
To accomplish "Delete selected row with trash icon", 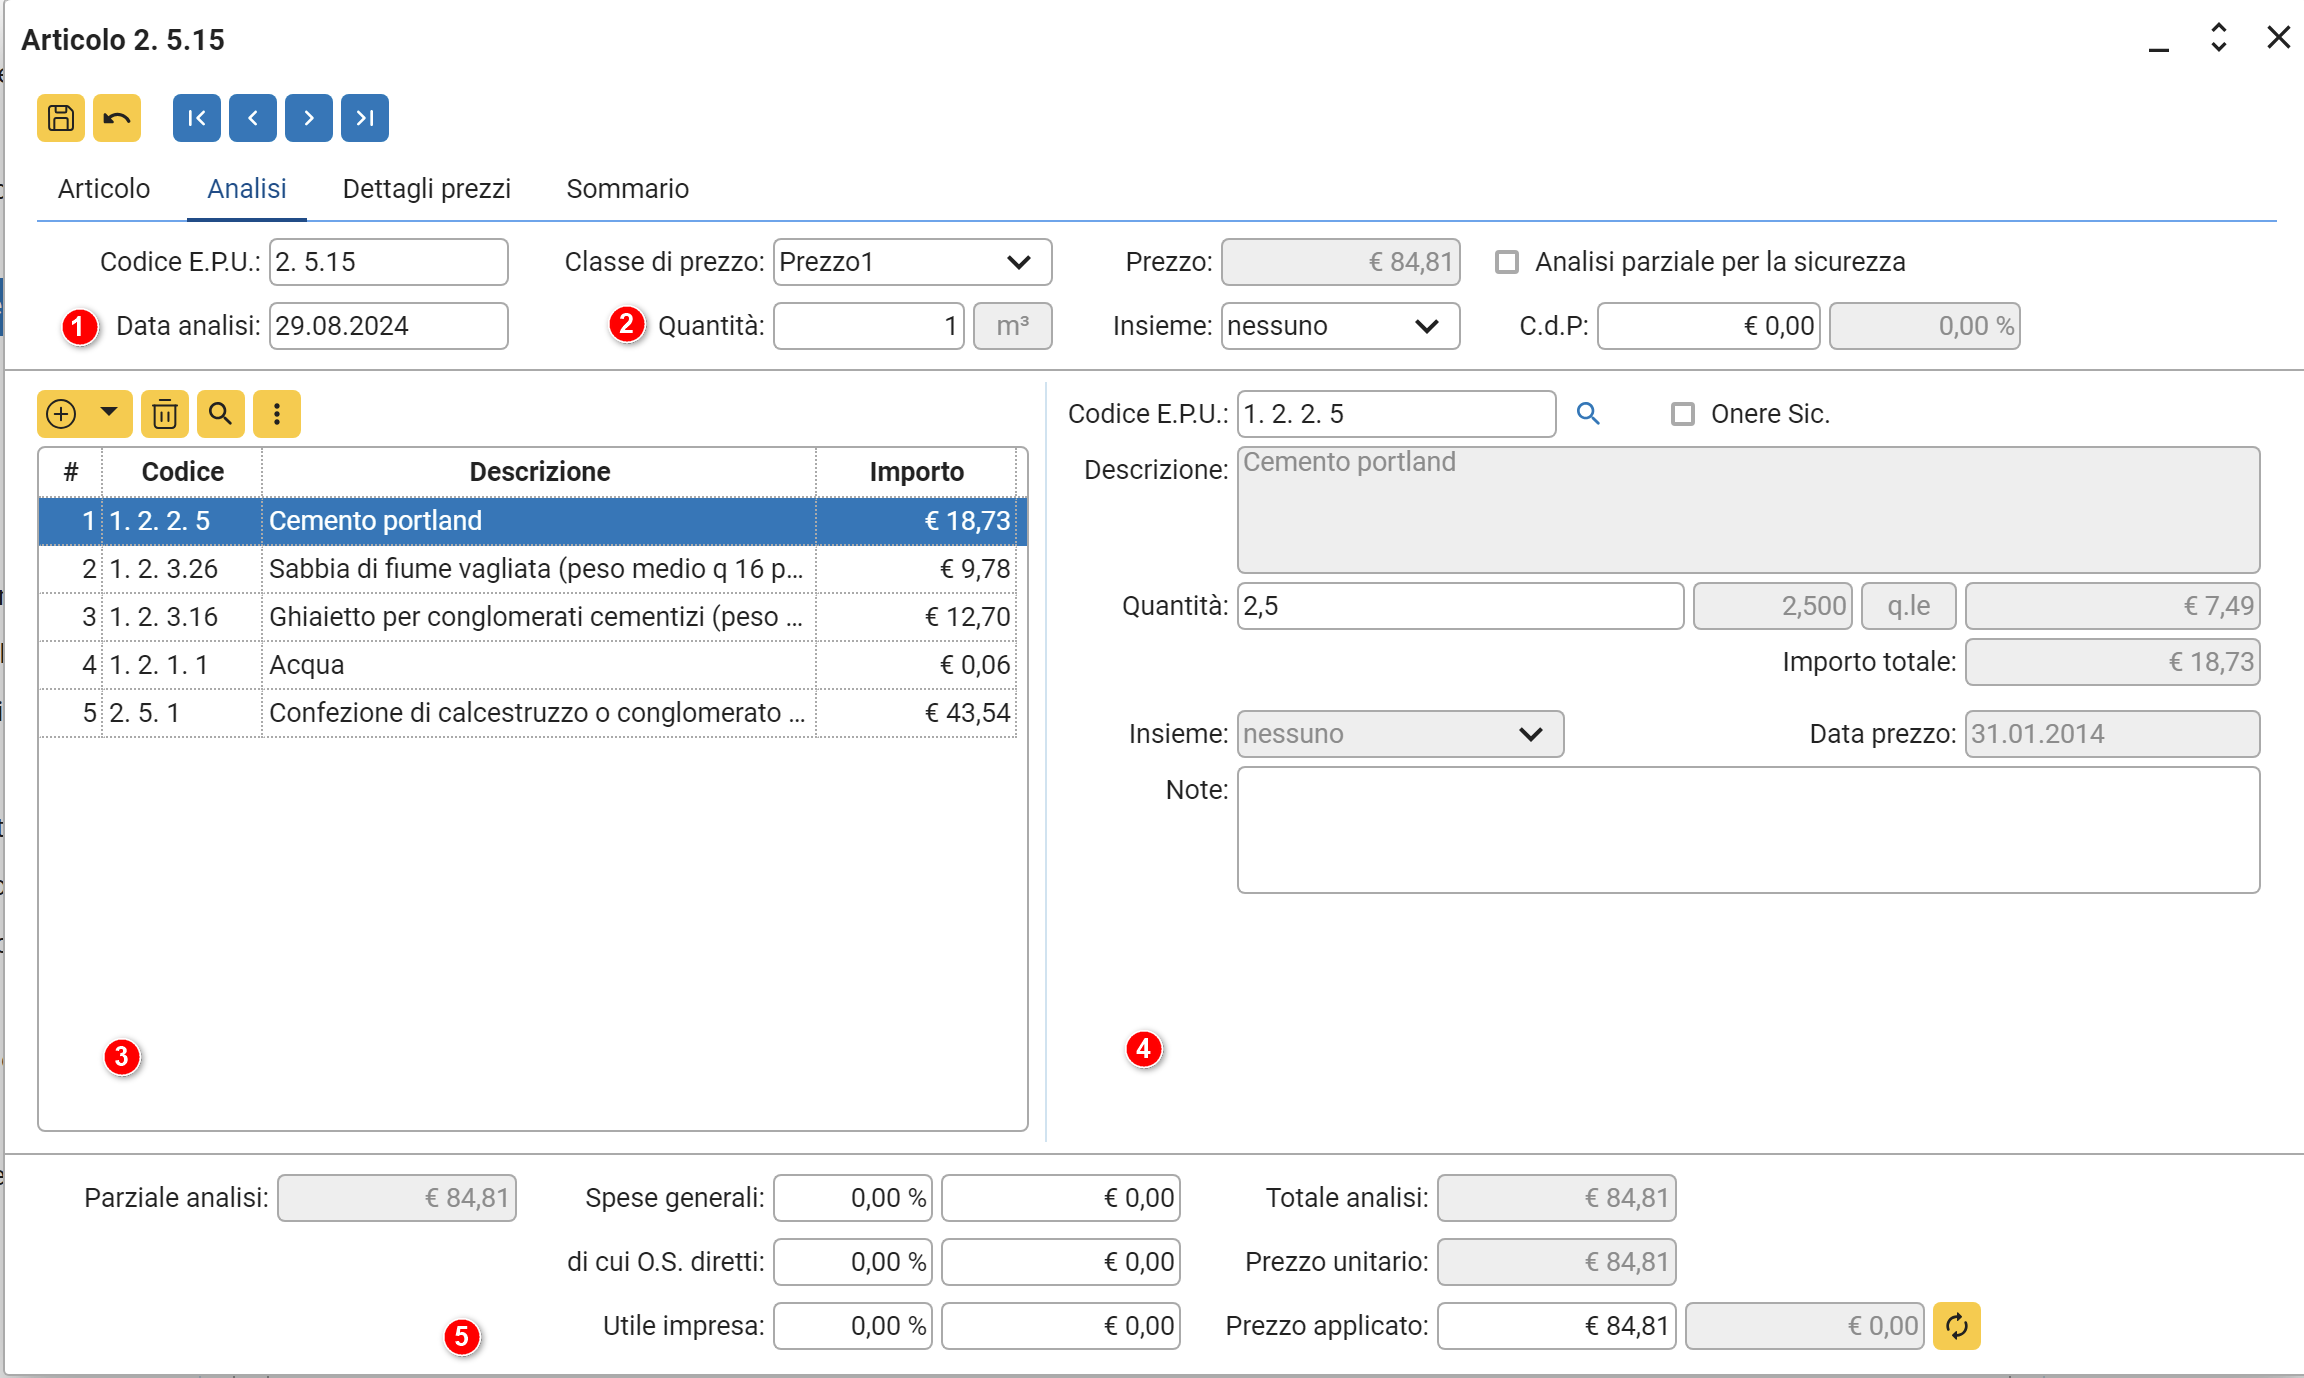I will tap(165, 414).
